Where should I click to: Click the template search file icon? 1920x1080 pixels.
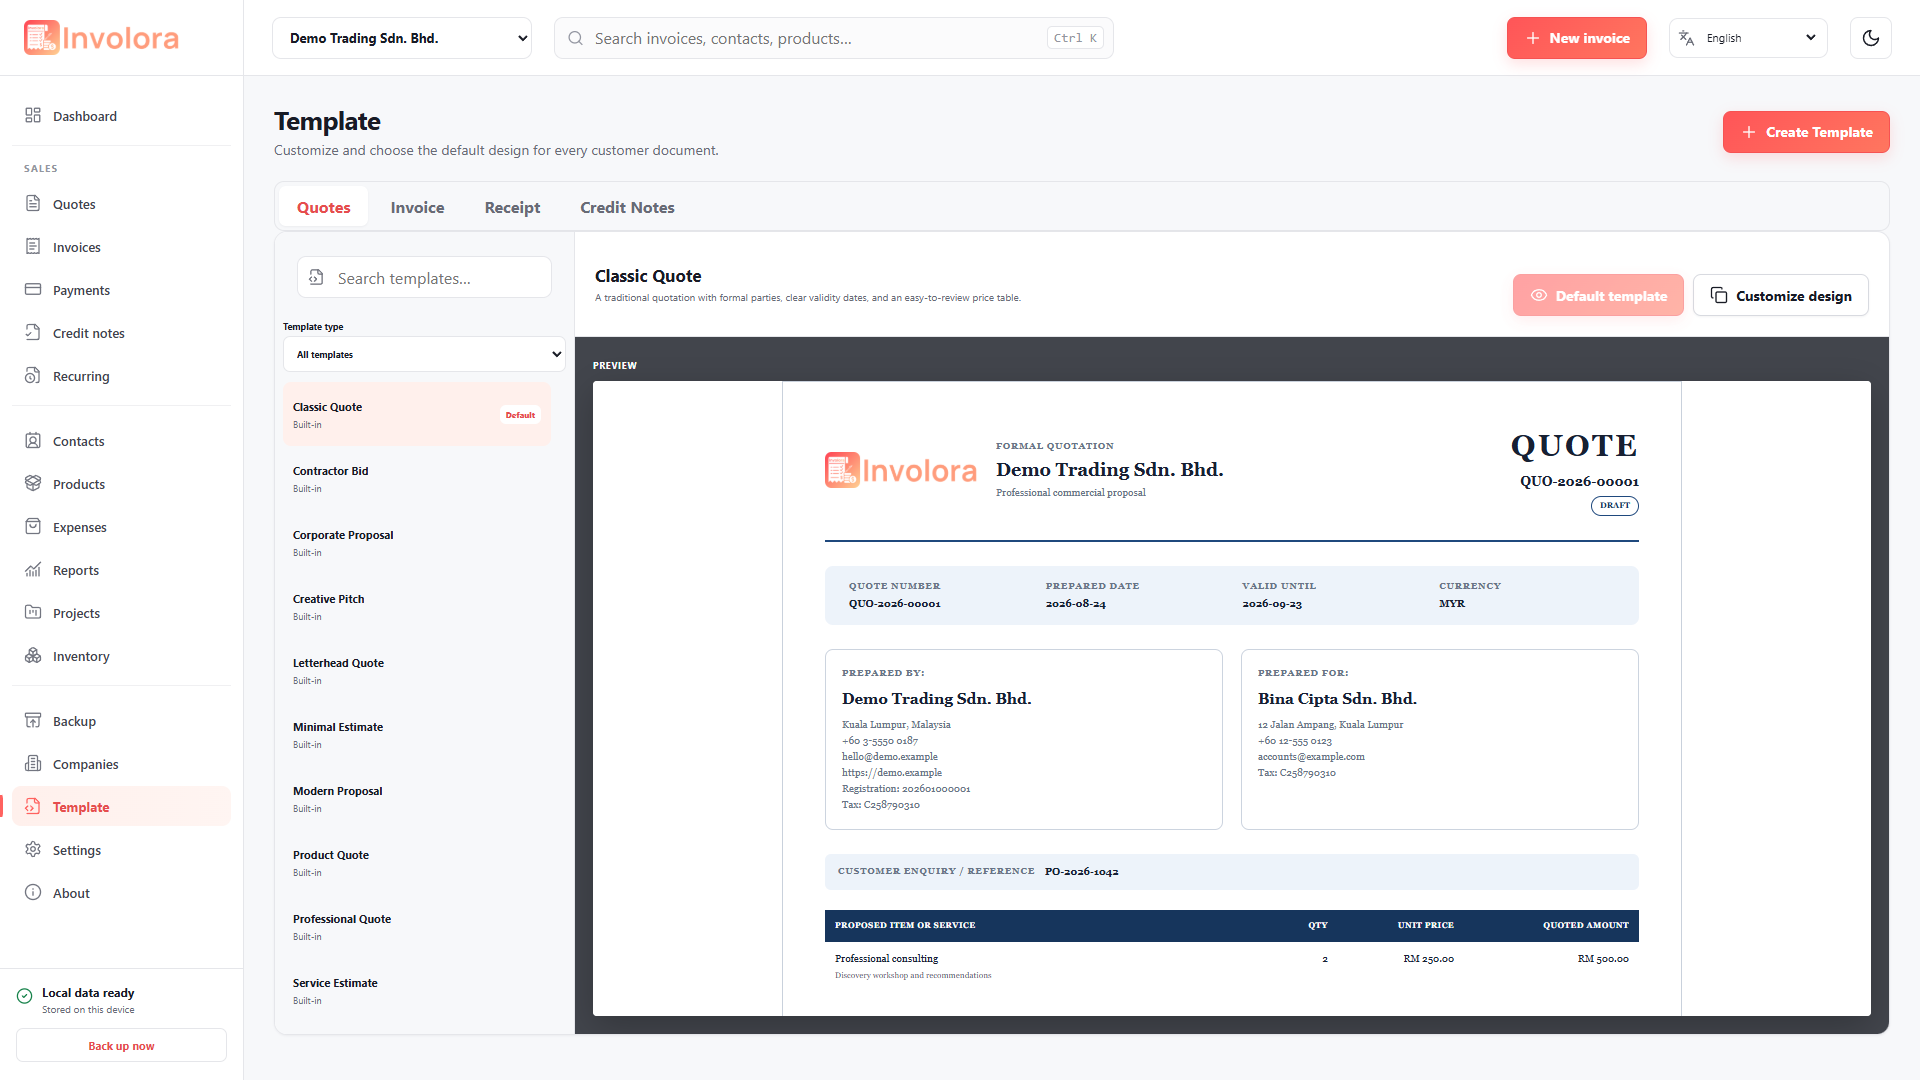click(x=316, y=278)
